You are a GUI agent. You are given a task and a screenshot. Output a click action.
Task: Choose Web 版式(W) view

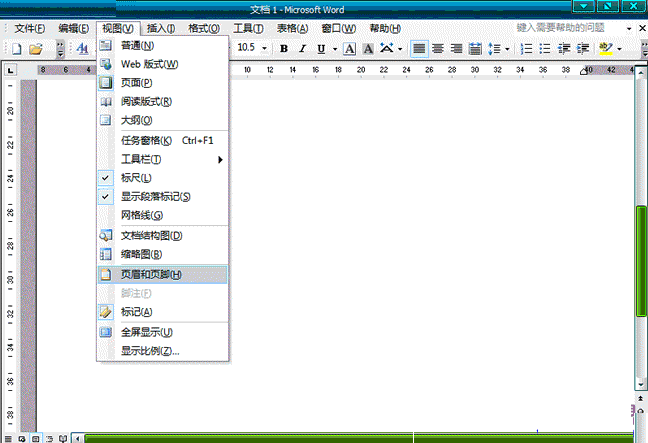(x=163, y=64)
